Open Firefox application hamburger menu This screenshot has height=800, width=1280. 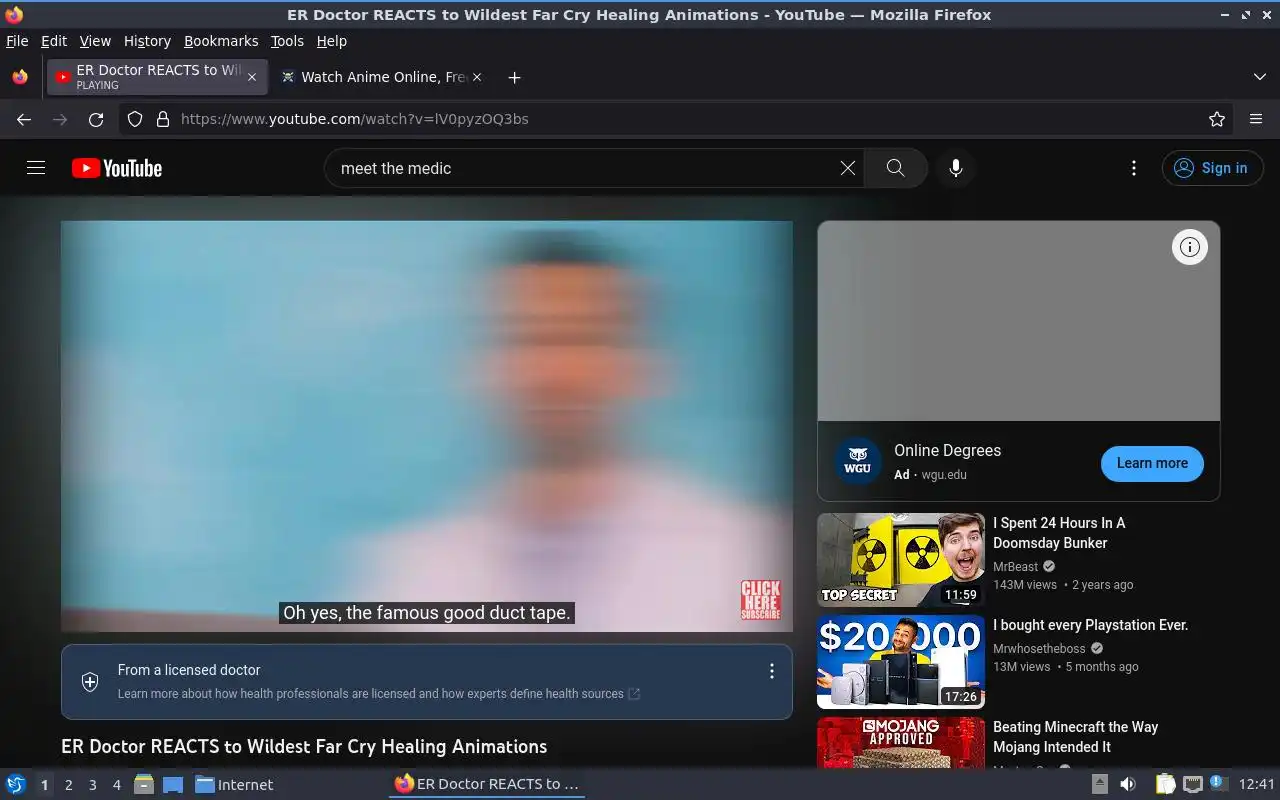(1256, 119)
